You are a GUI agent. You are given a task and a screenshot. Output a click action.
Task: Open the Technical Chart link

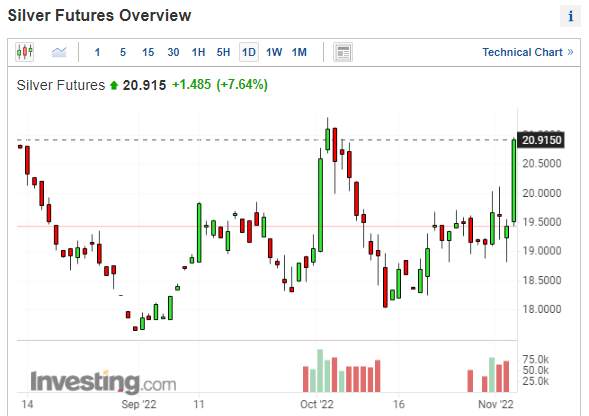point(528,52)
